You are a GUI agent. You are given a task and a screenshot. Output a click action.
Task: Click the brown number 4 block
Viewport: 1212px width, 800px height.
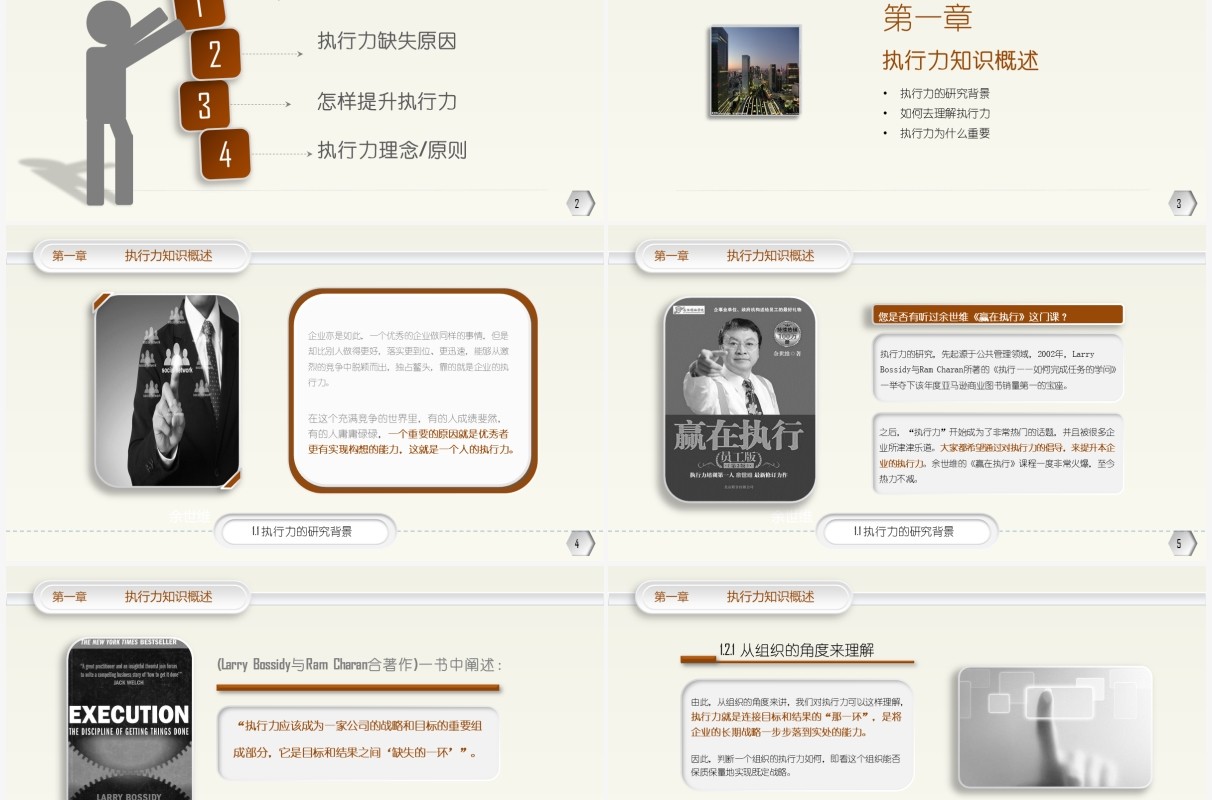point(225,154)
